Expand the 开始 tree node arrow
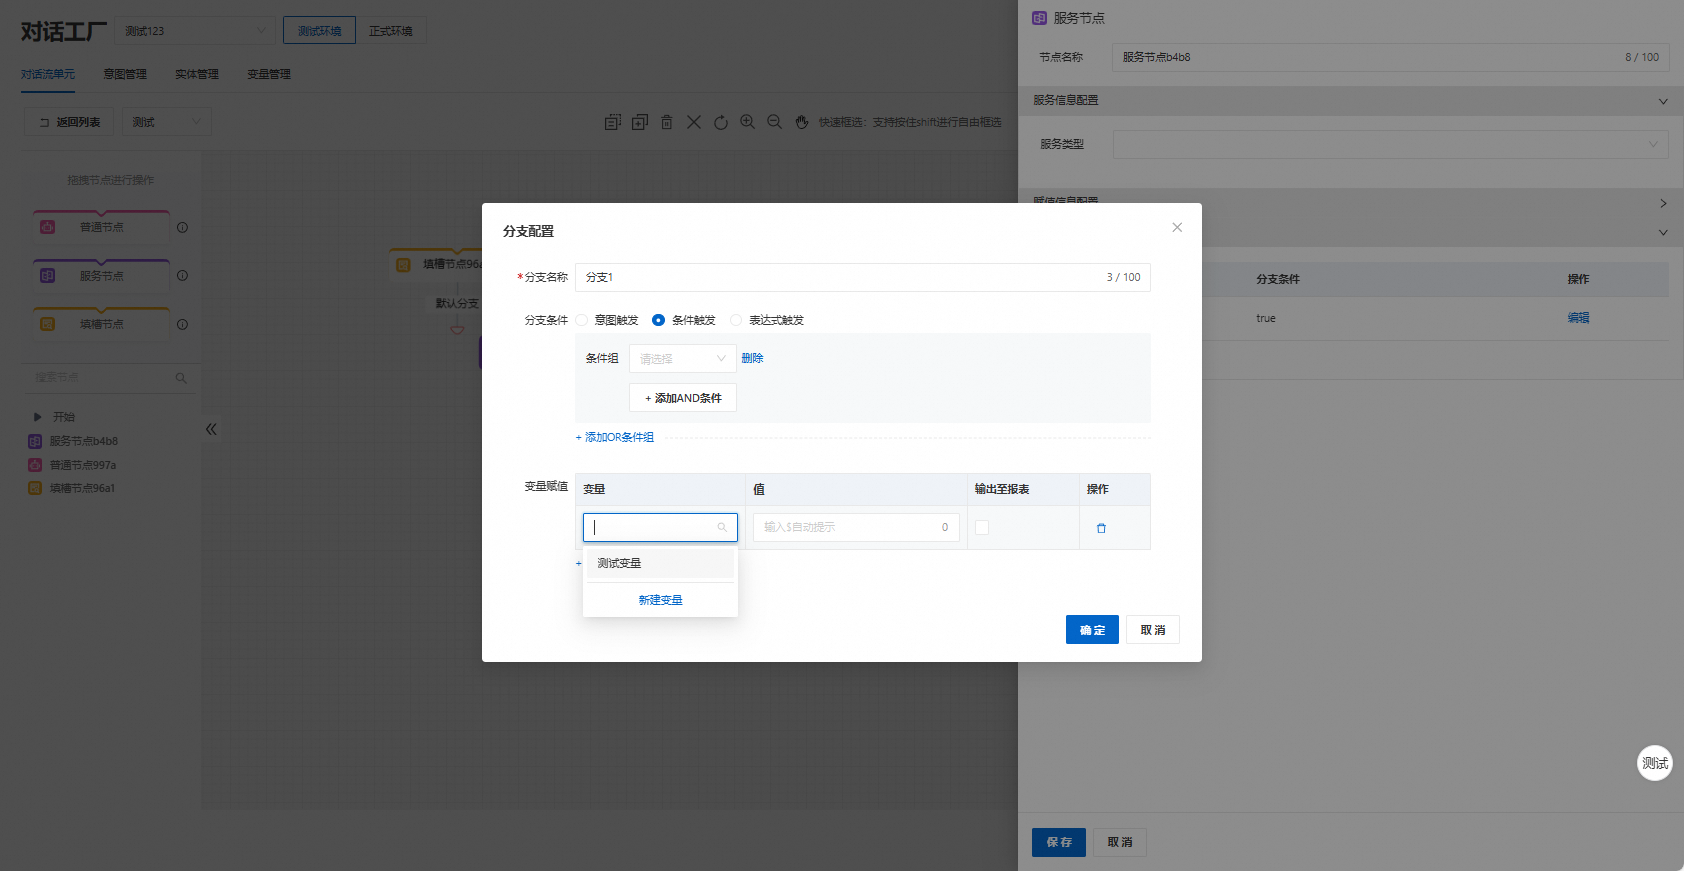 pyautogui.click(x=38, y=417)
